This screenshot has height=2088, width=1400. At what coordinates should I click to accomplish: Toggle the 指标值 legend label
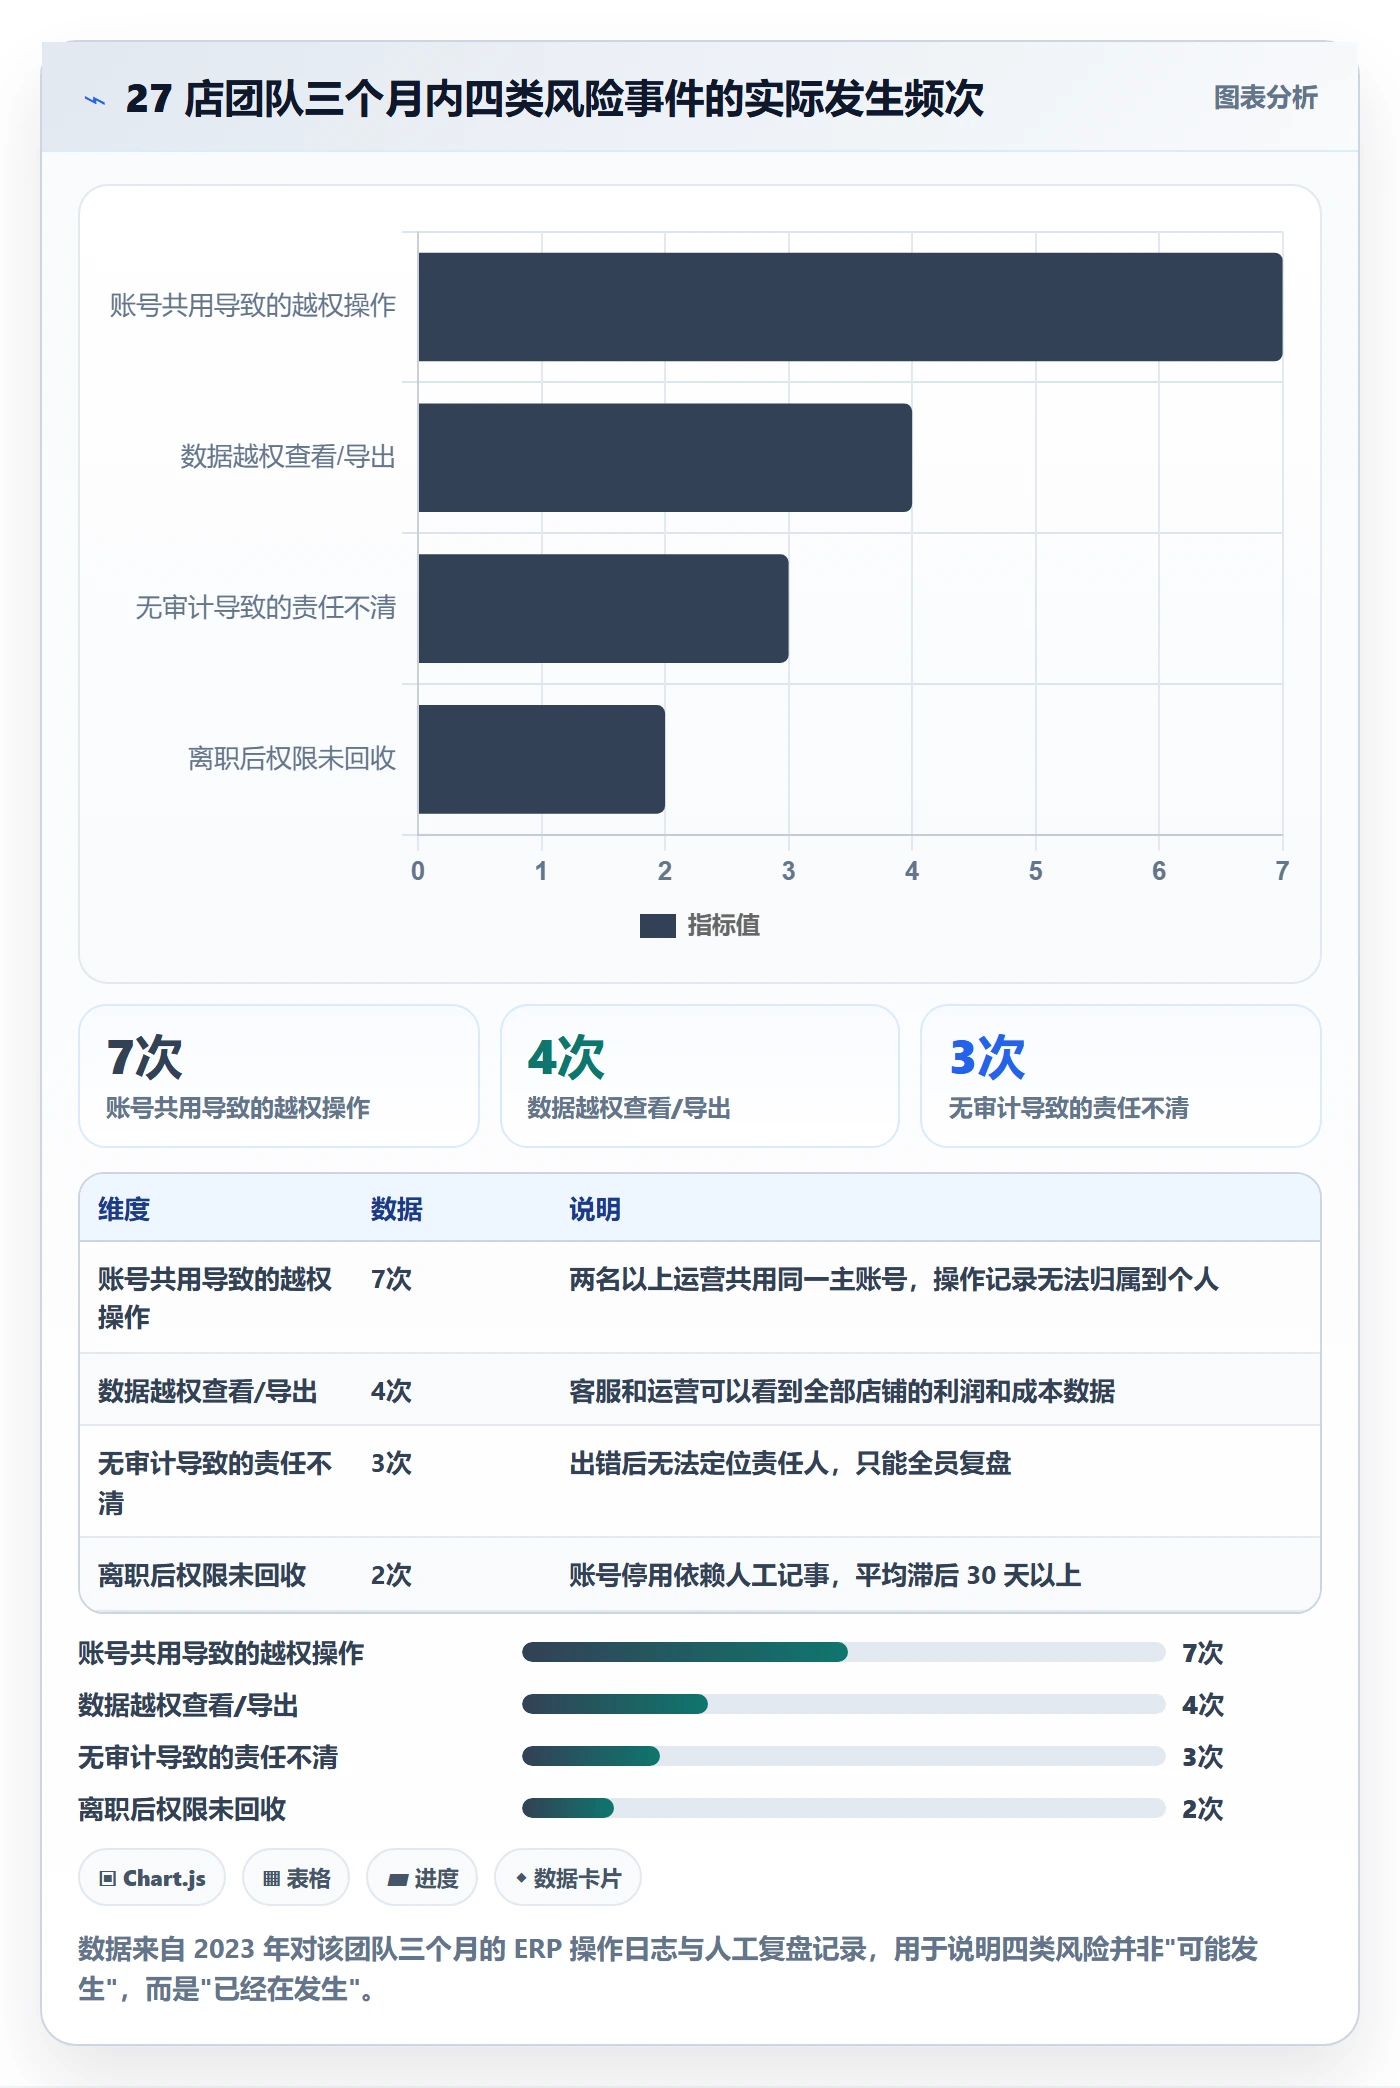(723, 926)
